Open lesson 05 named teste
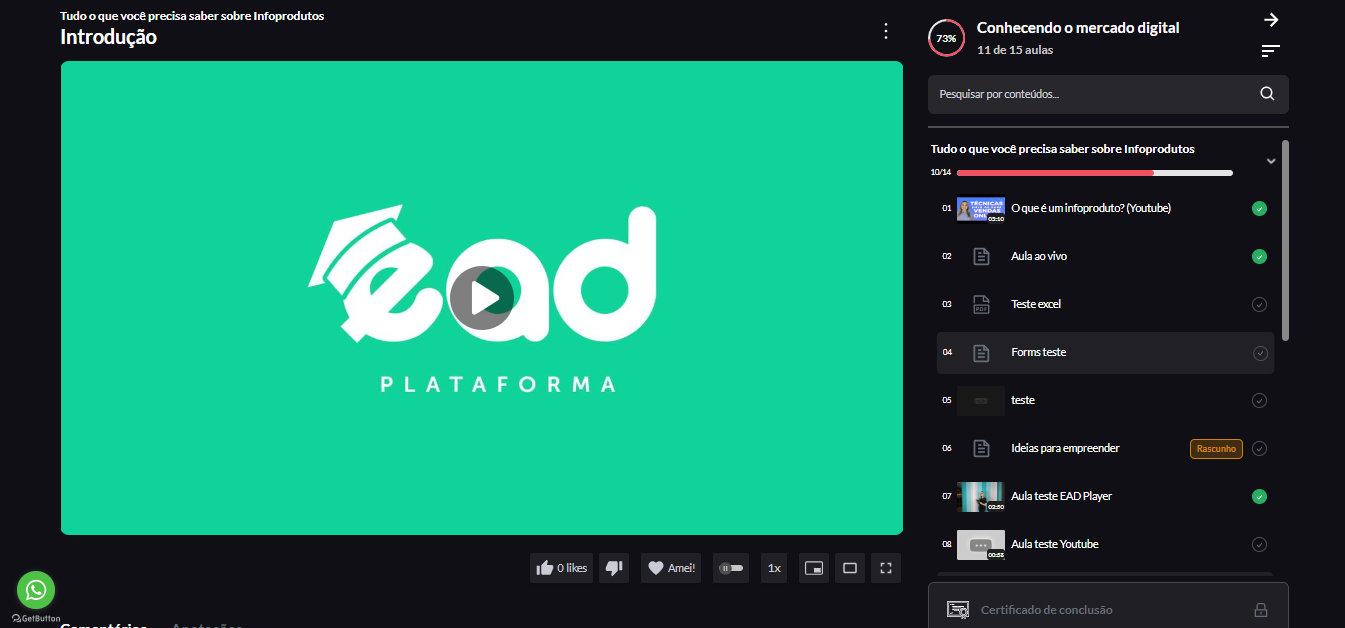Image resolution: width=1345 pixels, height=628 pixels. point(1023,400)
